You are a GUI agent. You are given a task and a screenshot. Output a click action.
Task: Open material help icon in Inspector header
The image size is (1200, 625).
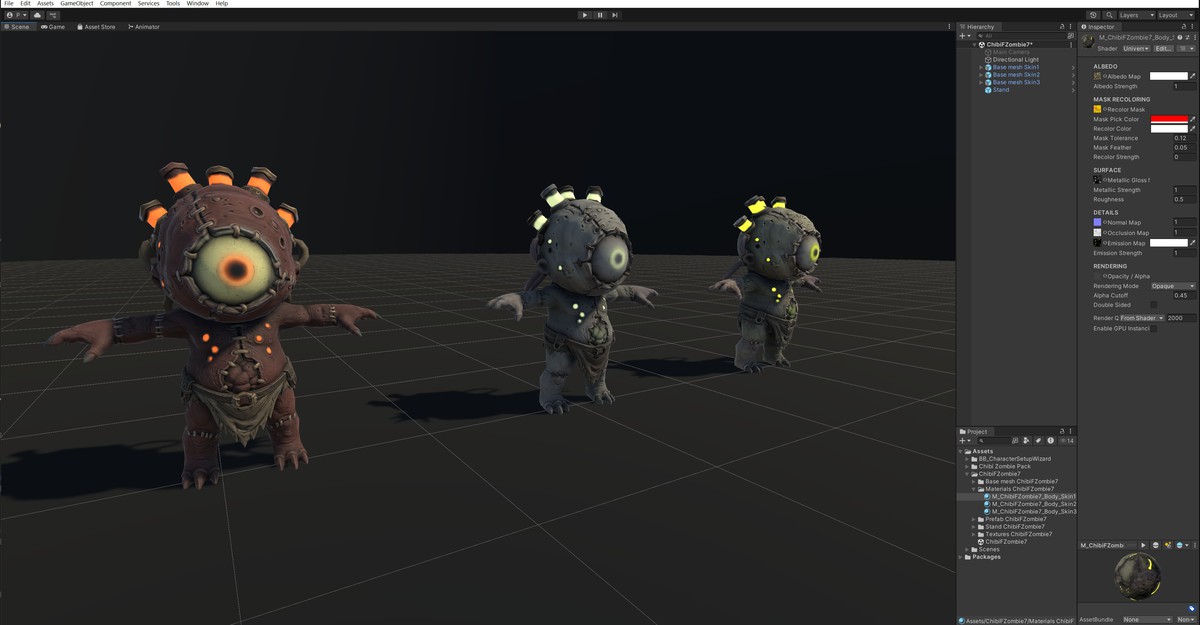click(x=1180, y=38)
